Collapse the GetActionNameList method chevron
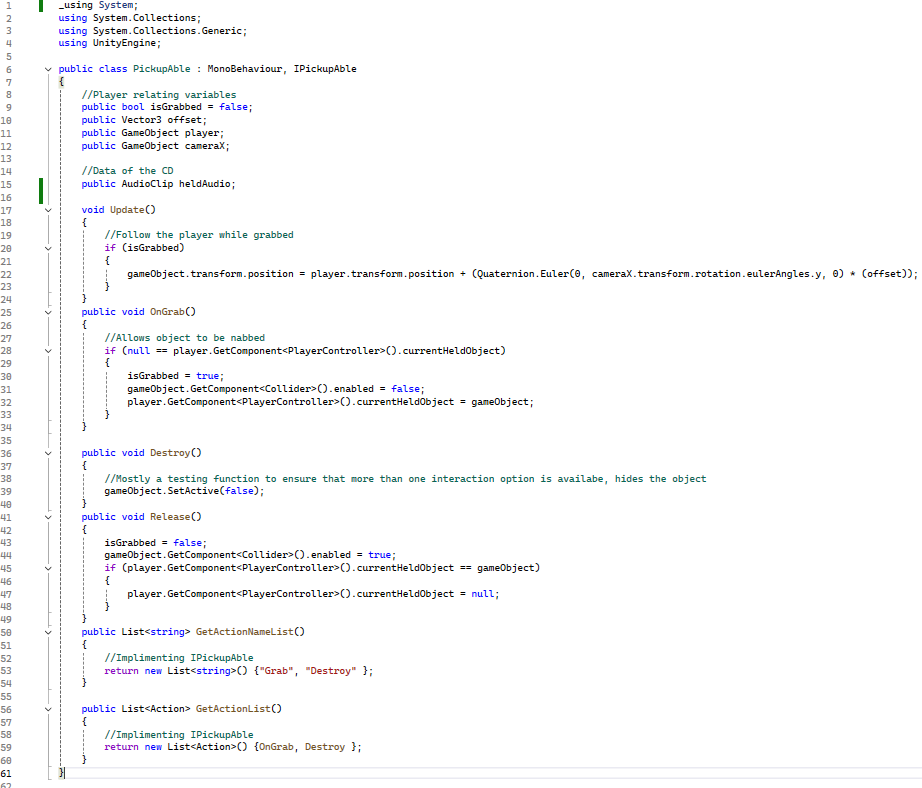This screenshot has width=922, height=788. tap(48, 632)
